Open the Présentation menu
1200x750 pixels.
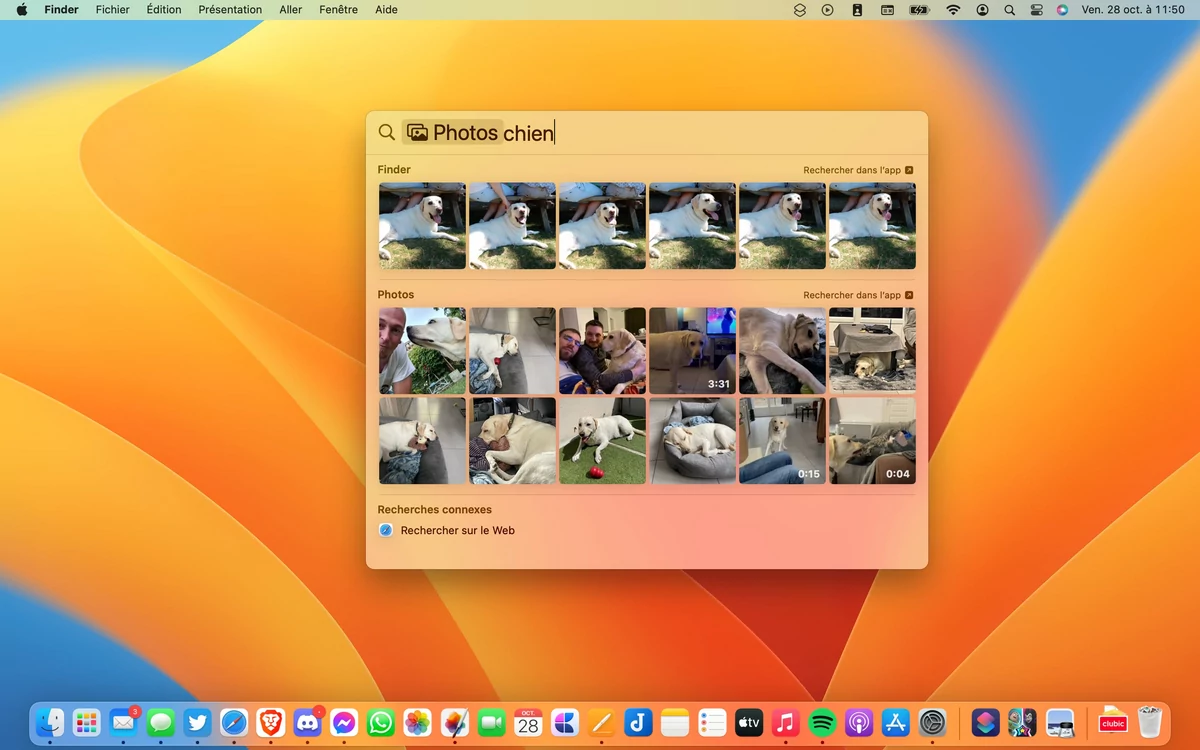click(230, 10)
